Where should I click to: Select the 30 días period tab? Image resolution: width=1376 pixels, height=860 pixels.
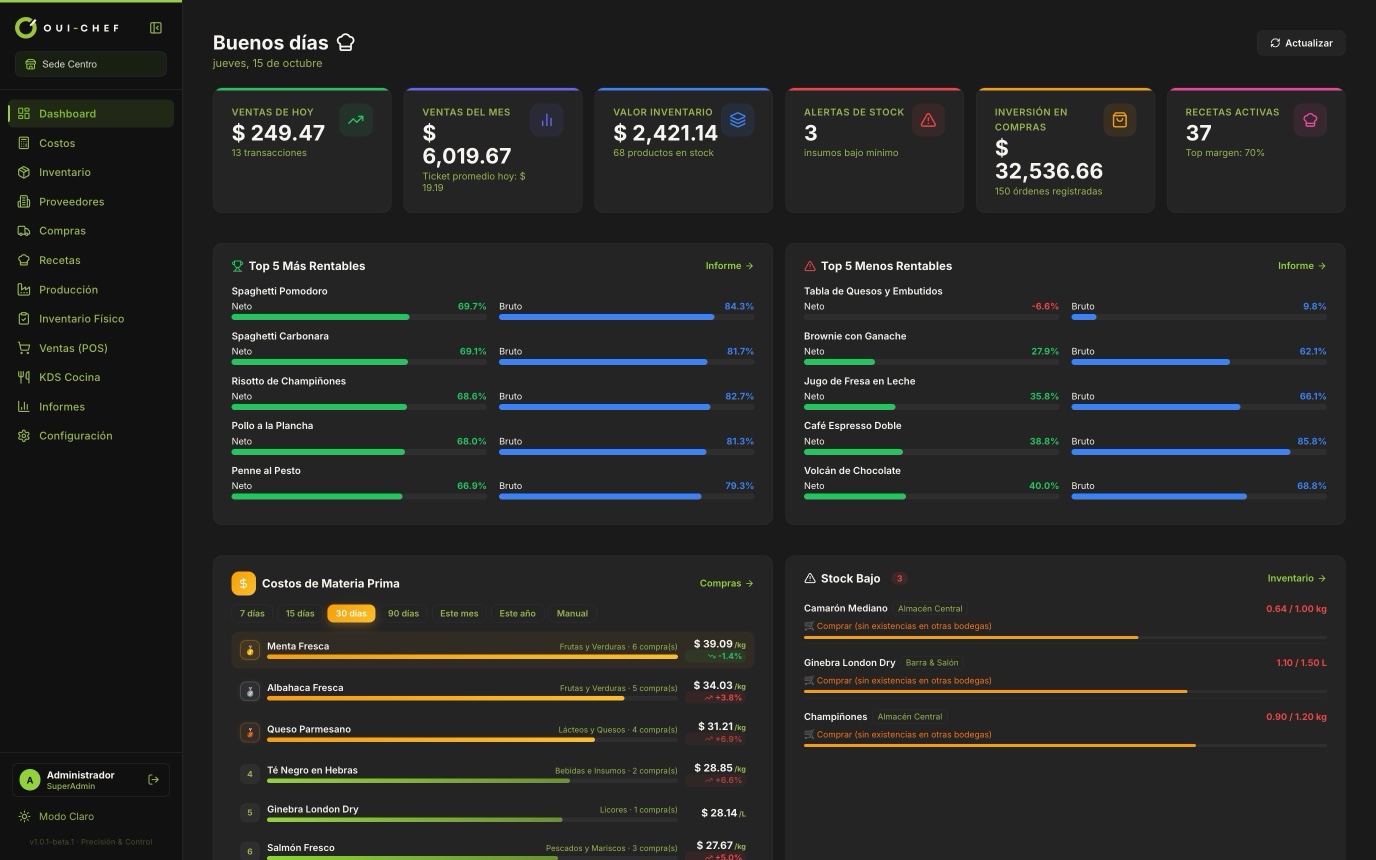(351, 613)
